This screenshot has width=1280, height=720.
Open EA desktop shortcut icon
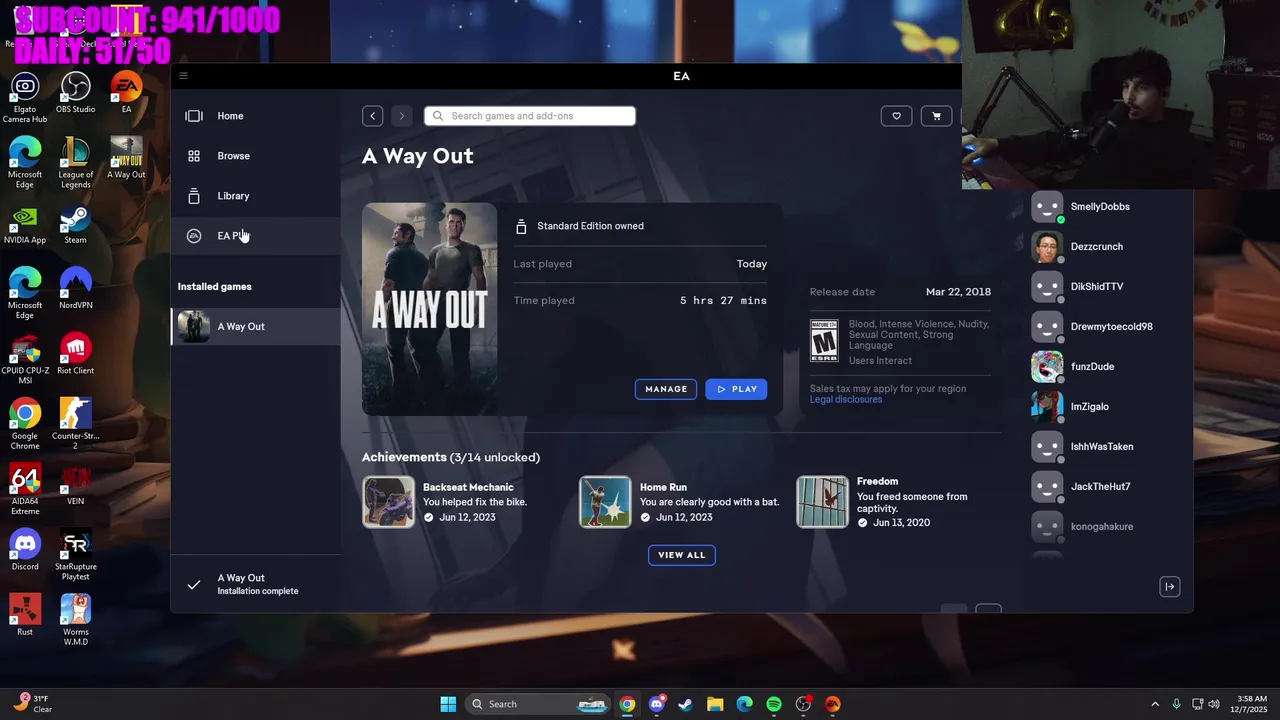pyautogui.click(x=126, y=93)
